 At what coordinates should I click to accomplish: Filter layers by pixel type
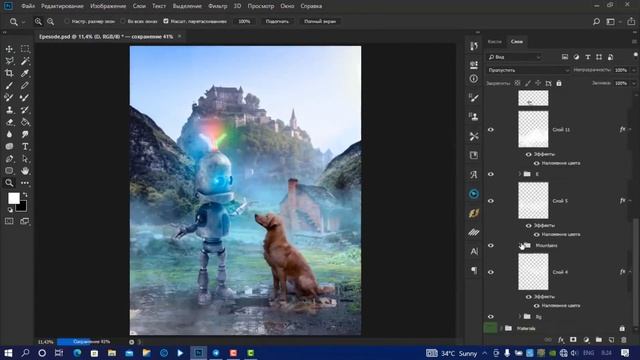pyautogui.click(x=564, y=57)
